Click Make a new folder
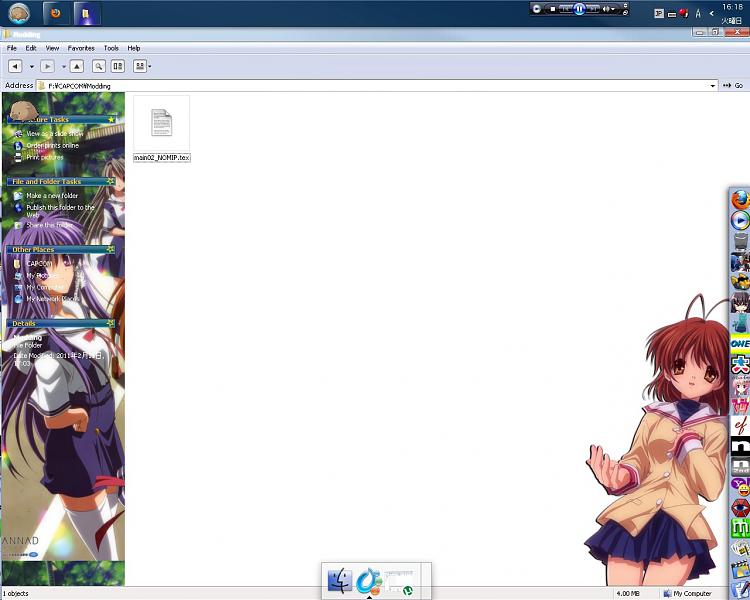 click(52, 195)
